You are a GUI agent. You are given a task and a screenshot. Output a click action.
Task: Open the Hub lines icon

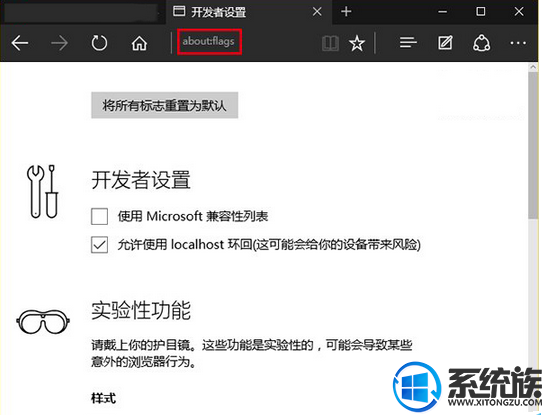(408, 43)
